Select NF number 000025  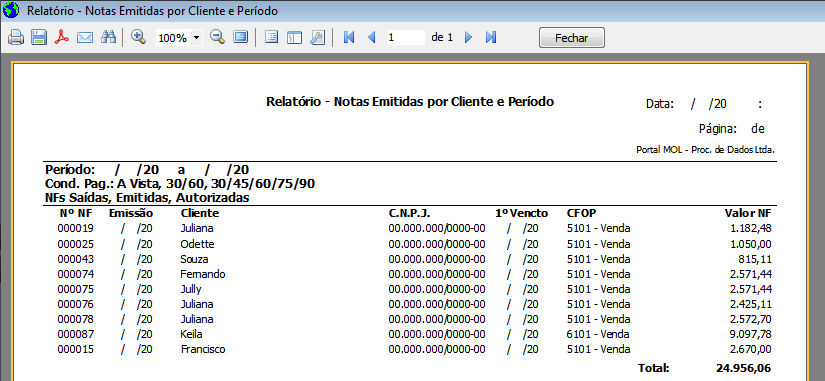click(x=75, y=244)
